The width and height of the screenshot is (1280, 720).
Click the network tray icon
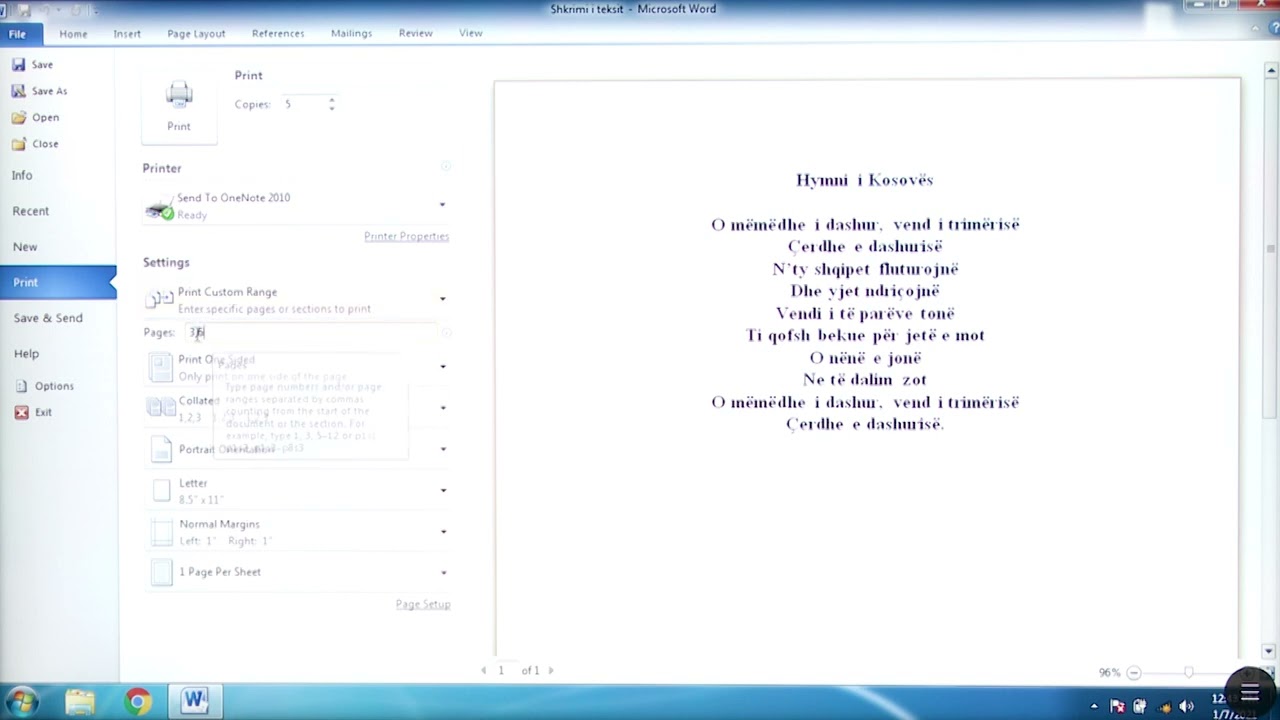[x=1163, y=706]
